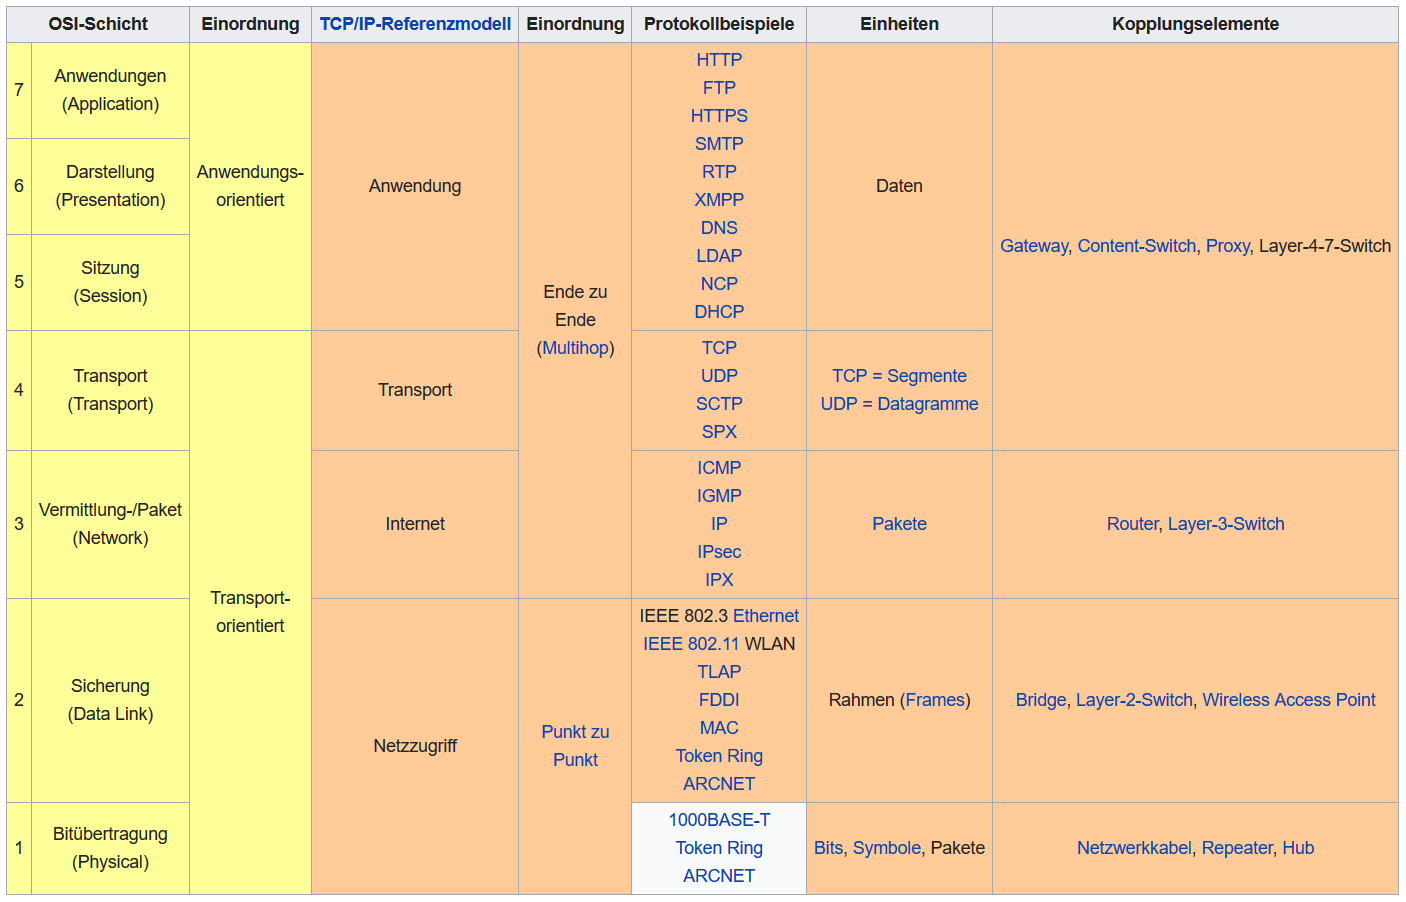Follow the Layer-2-Switch link
Image resolution: width=1406 pixels, height=902 pixels.
(x=1135, y=700)
